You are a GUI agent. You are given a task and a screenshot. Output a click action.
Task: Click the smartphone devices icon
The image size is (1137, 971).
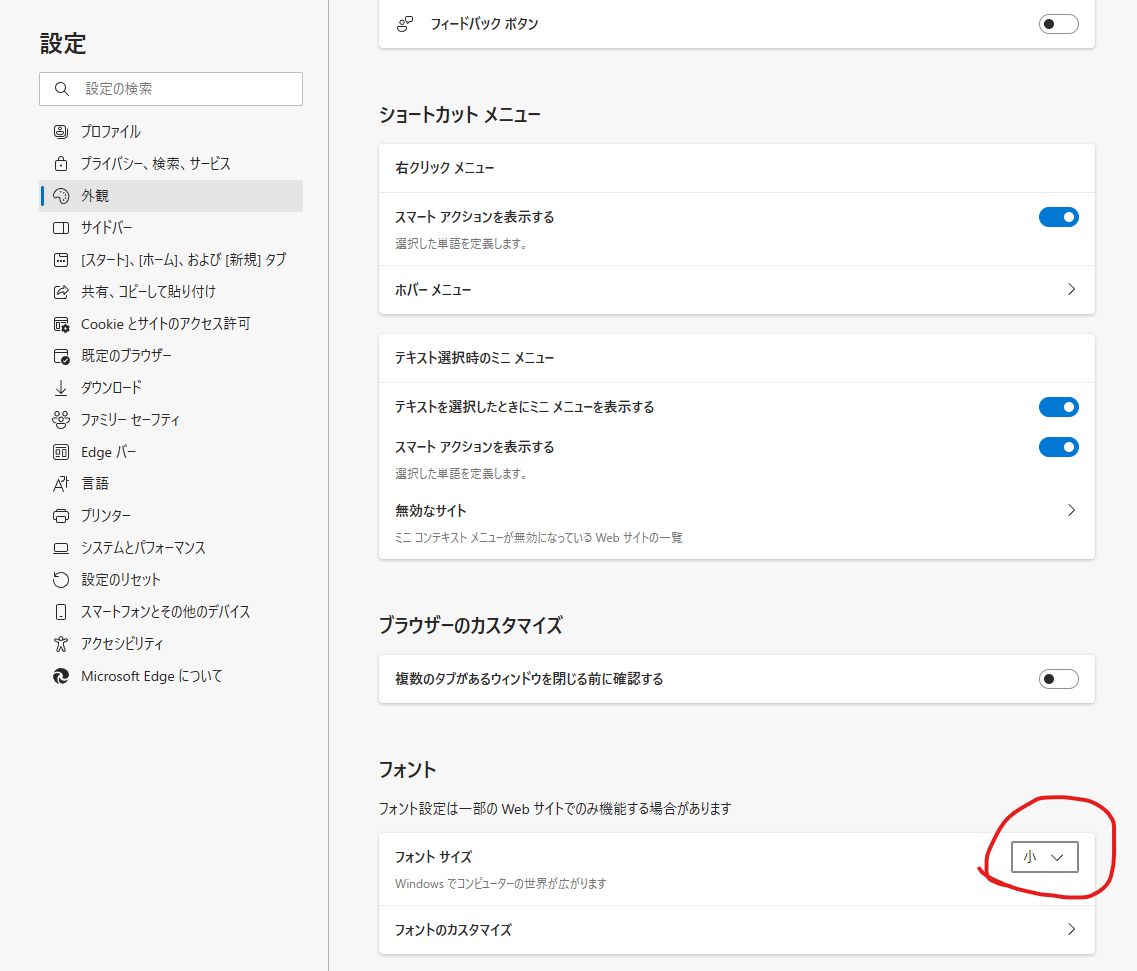click(61, 612)
